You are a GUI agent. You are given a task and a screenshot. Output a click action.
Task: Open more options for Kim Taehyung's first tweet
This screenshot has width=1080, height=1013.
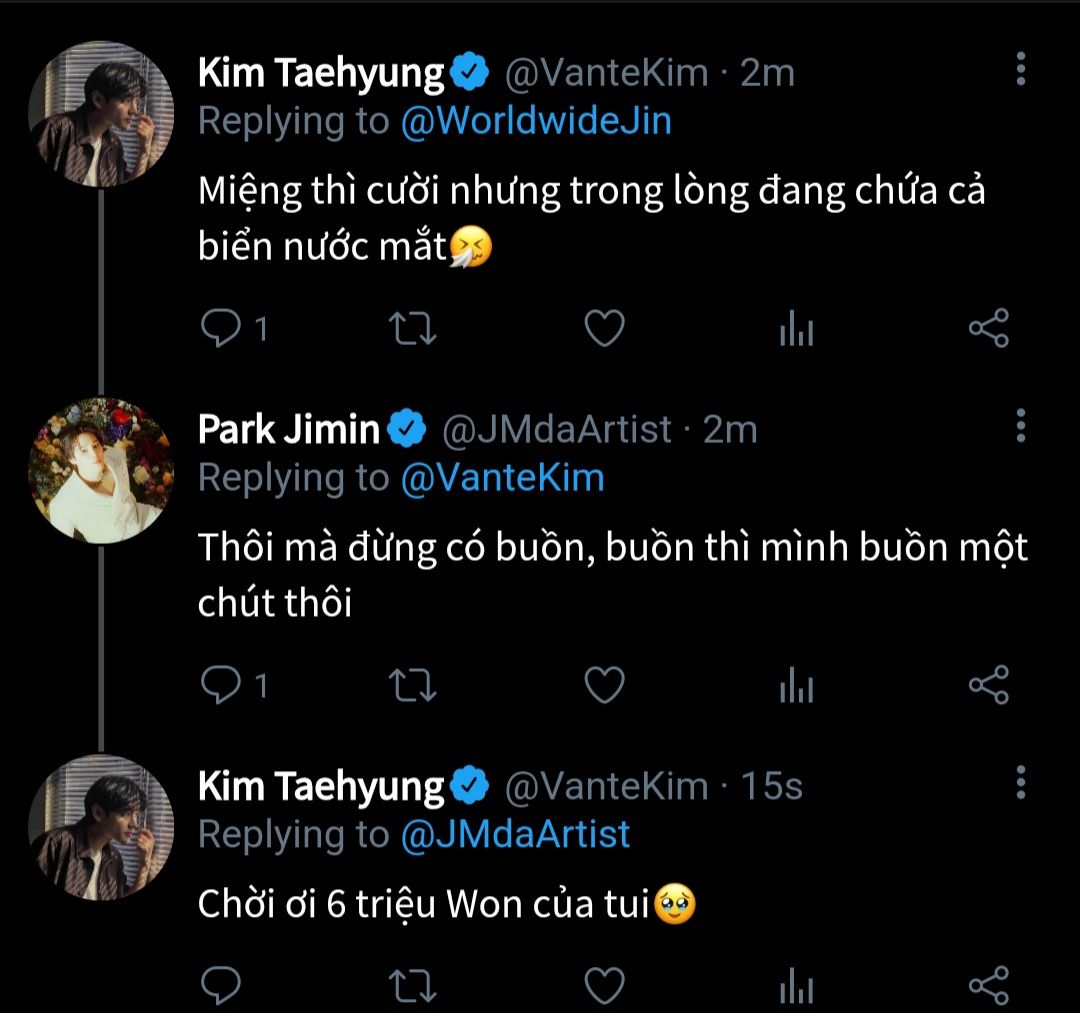[x=1020, y=68]
